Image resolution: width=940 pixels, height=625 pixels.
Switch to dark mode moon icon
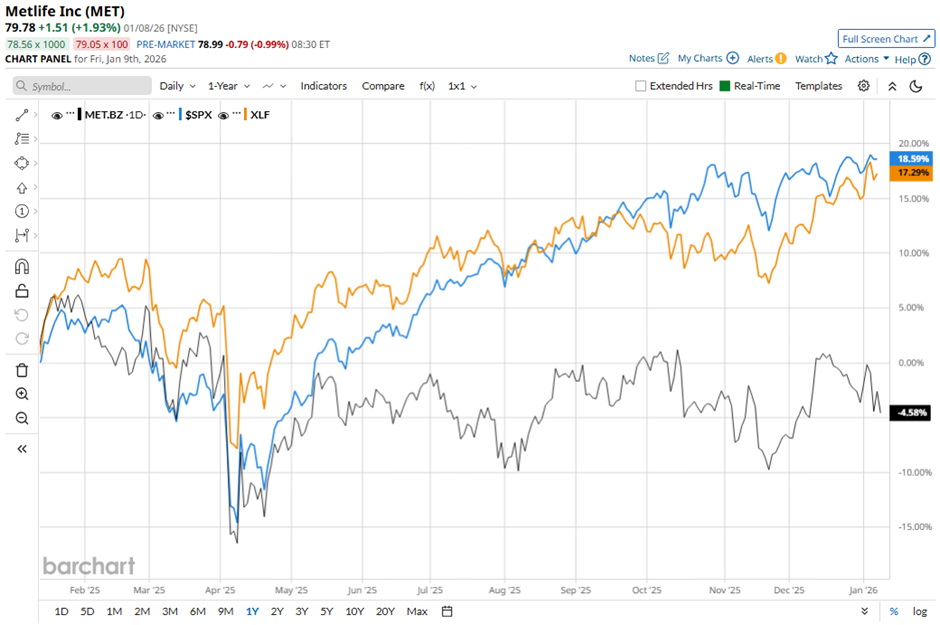(x=916, y=86)
